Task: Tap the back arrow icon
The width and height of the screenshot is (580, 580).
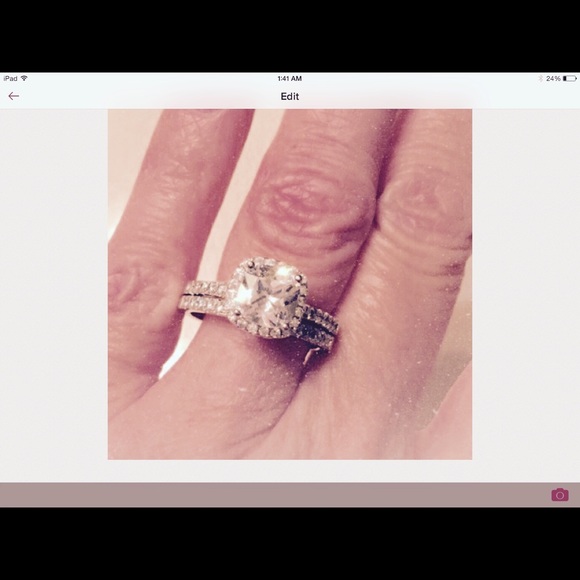Action: click(x=14, y=96)
